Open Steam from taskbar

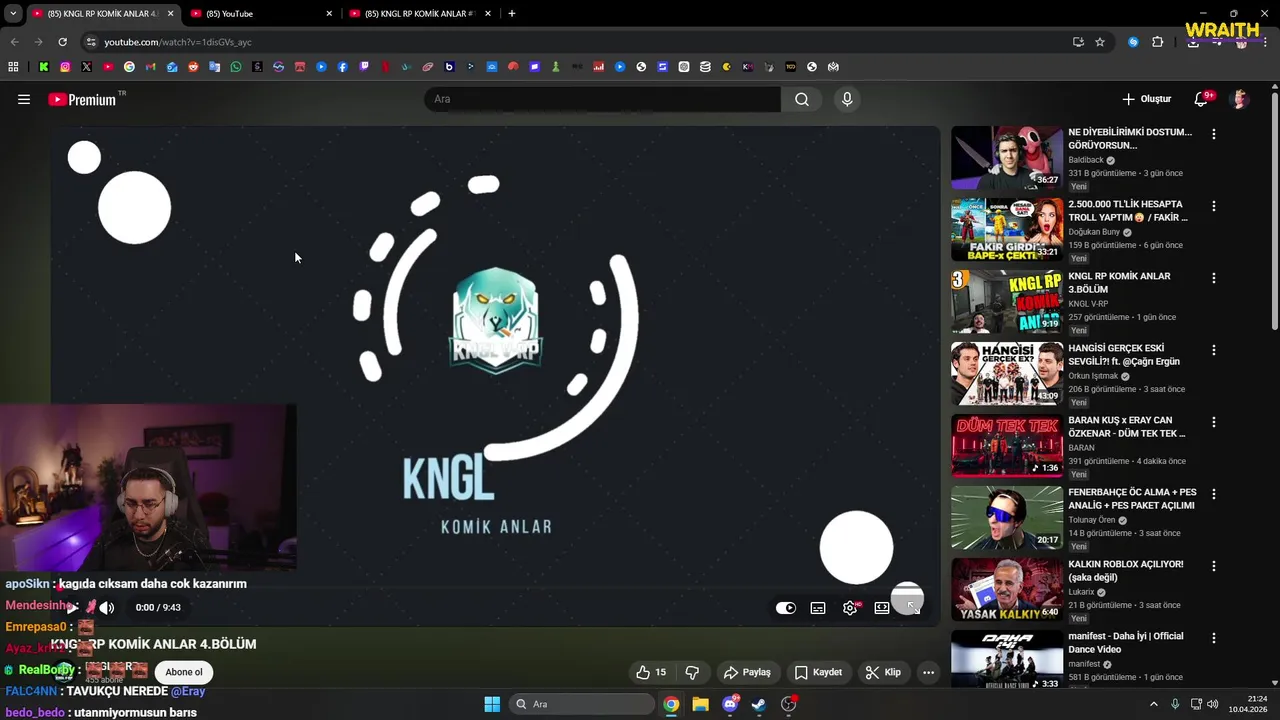(x=759, y=704)
